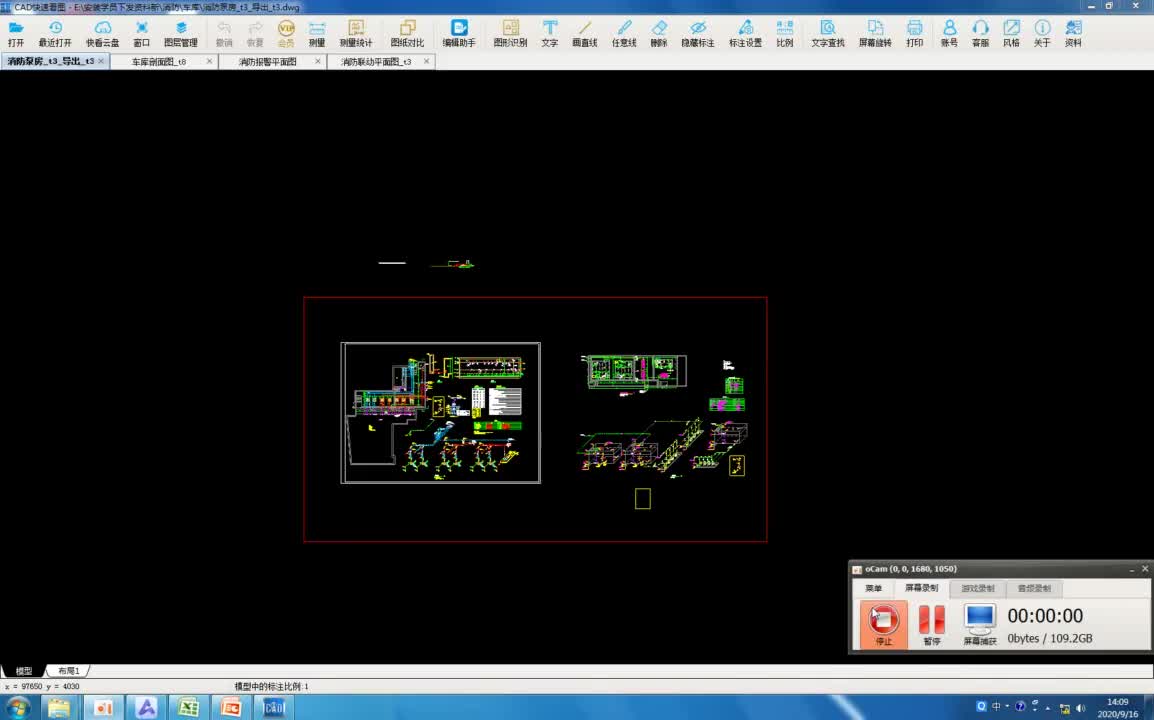Show hidden system tray icons
Viewport: 1154px width, 720px height.
[x=1047, y=708]
